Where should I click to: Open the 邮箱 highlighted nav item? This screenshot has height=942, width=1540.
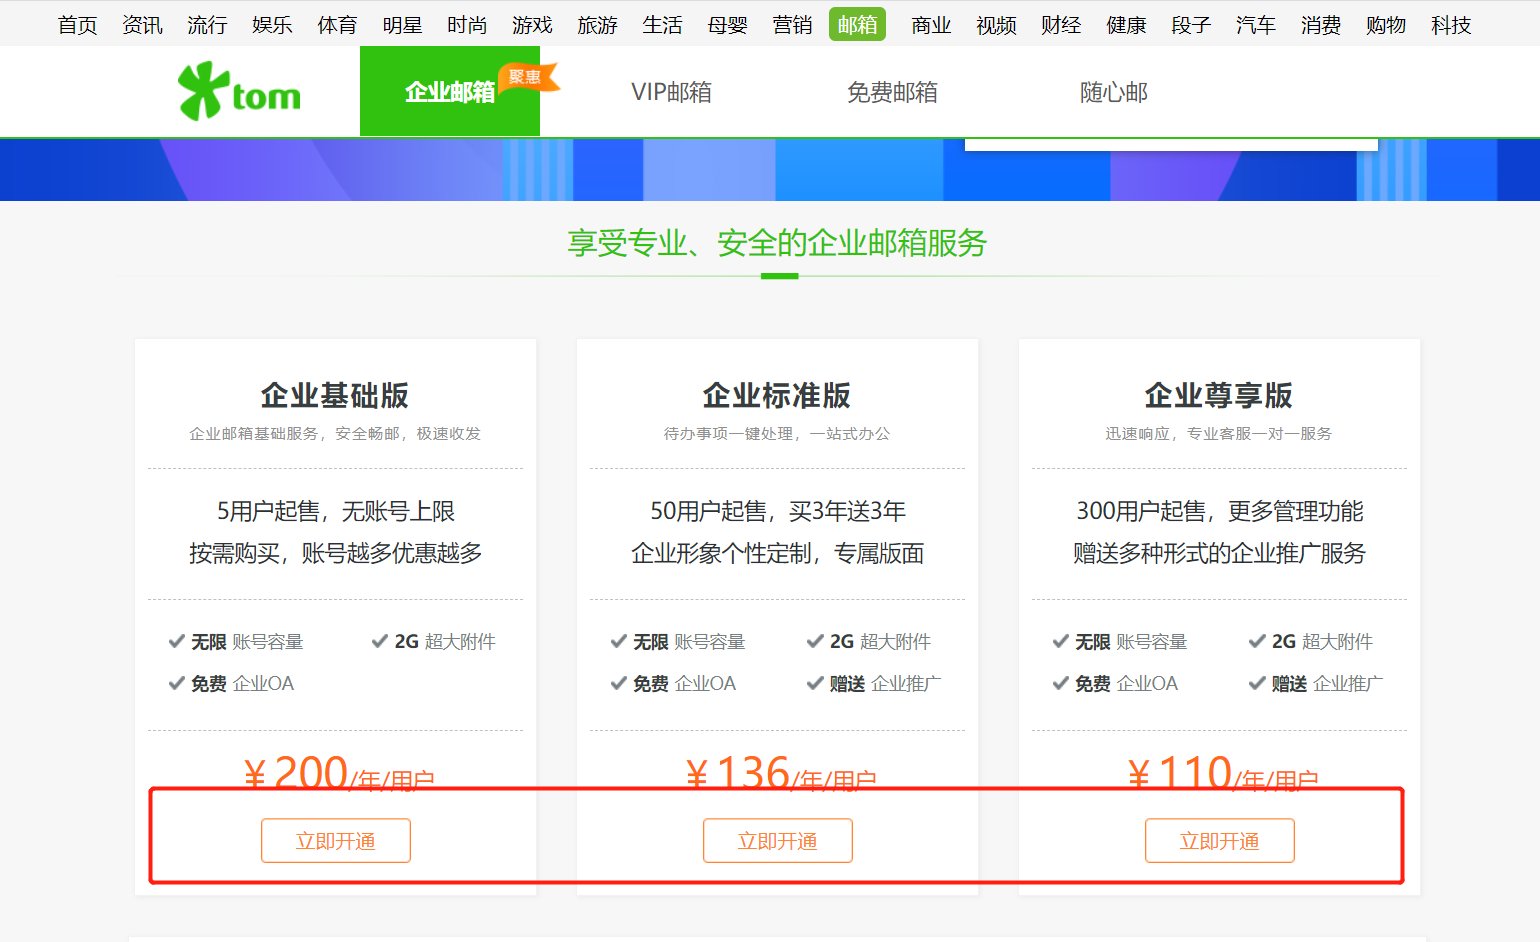pos(857,25)
